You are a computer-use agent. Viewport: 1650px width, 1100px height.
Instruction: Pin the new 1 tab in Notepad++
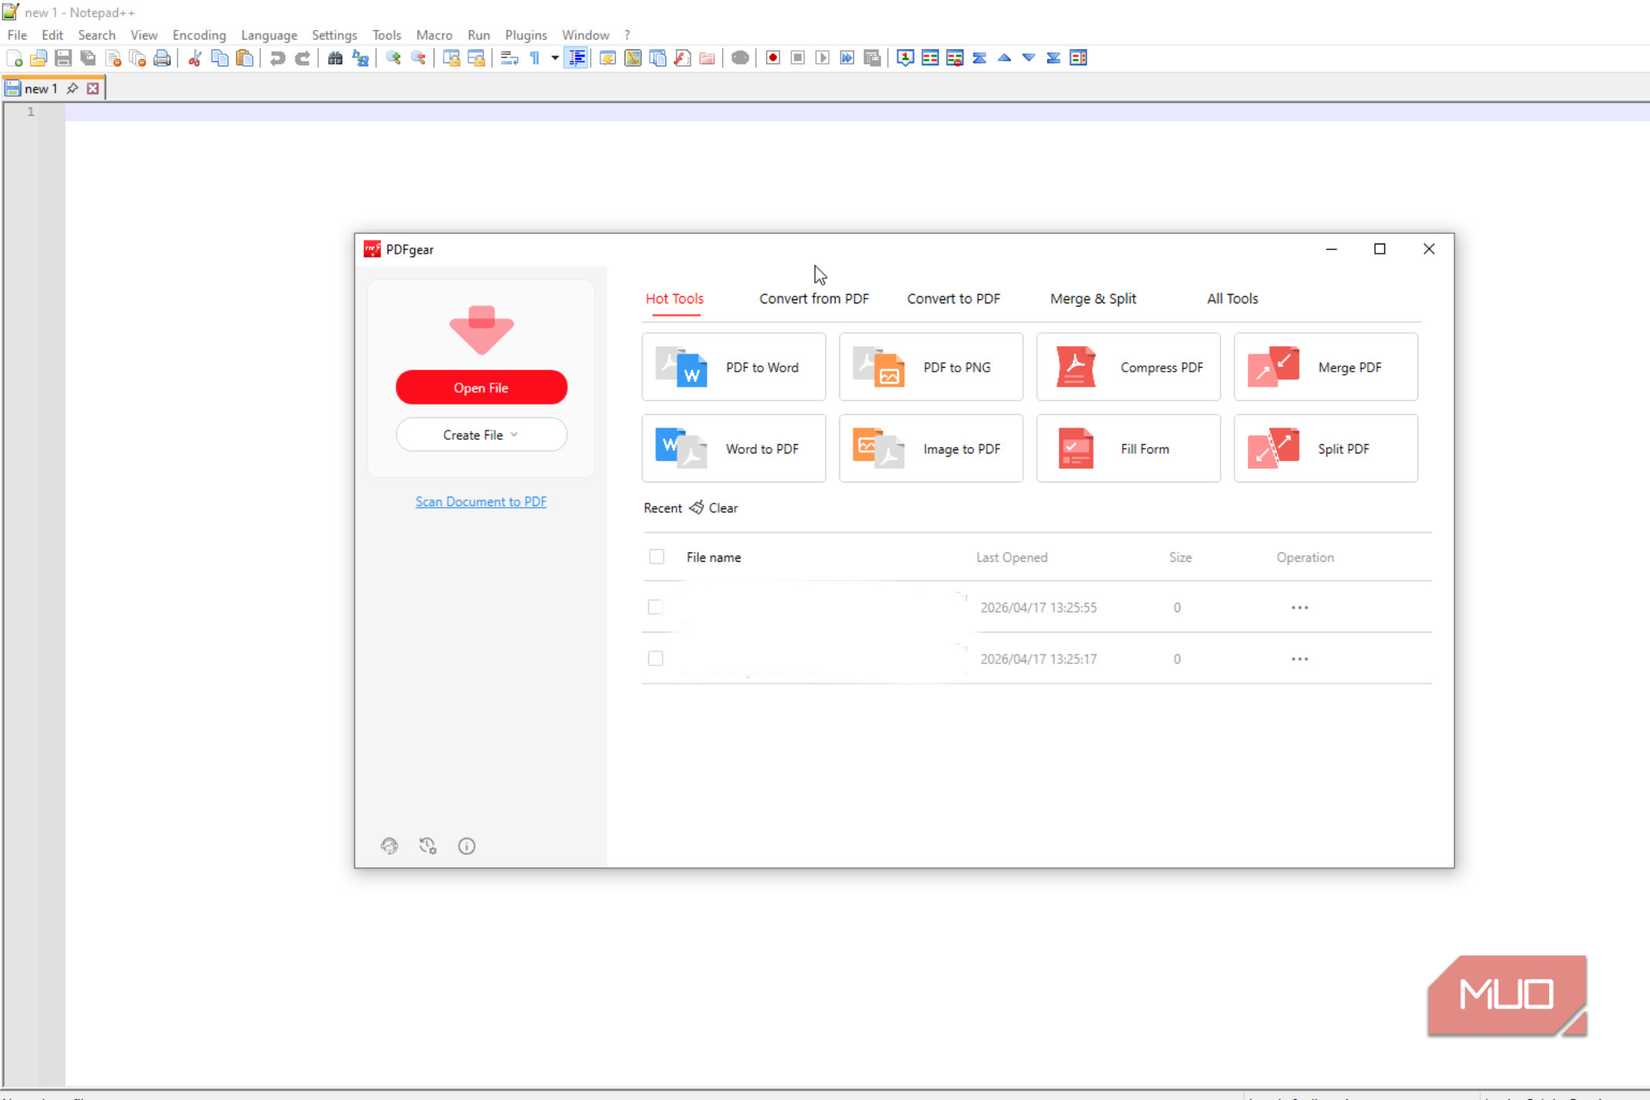click(72, 89)
